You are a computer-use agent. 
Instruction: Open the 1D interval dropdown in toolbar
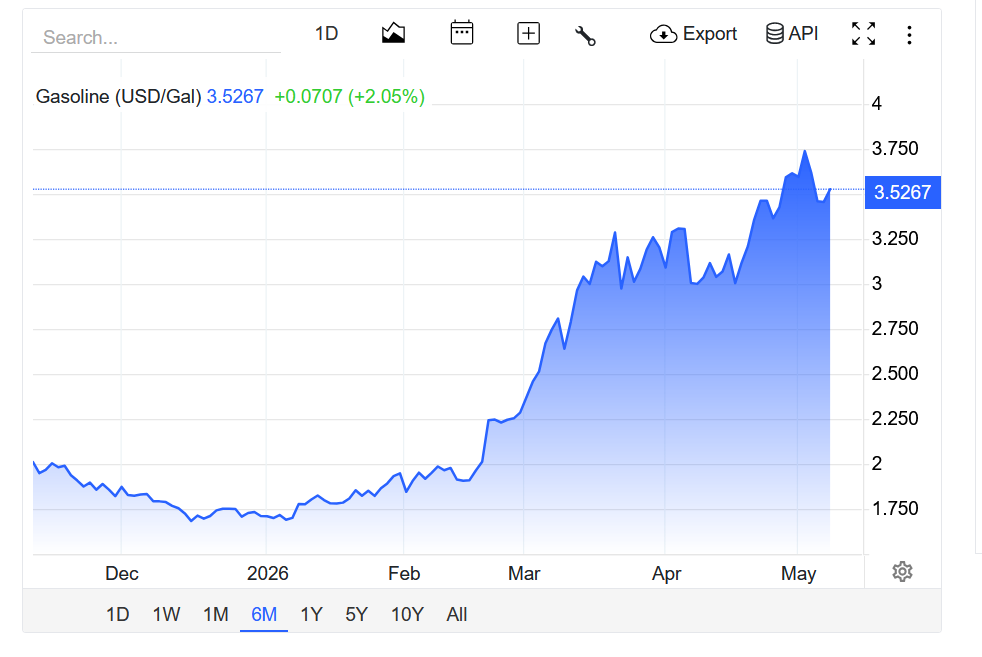coord(326,33)
